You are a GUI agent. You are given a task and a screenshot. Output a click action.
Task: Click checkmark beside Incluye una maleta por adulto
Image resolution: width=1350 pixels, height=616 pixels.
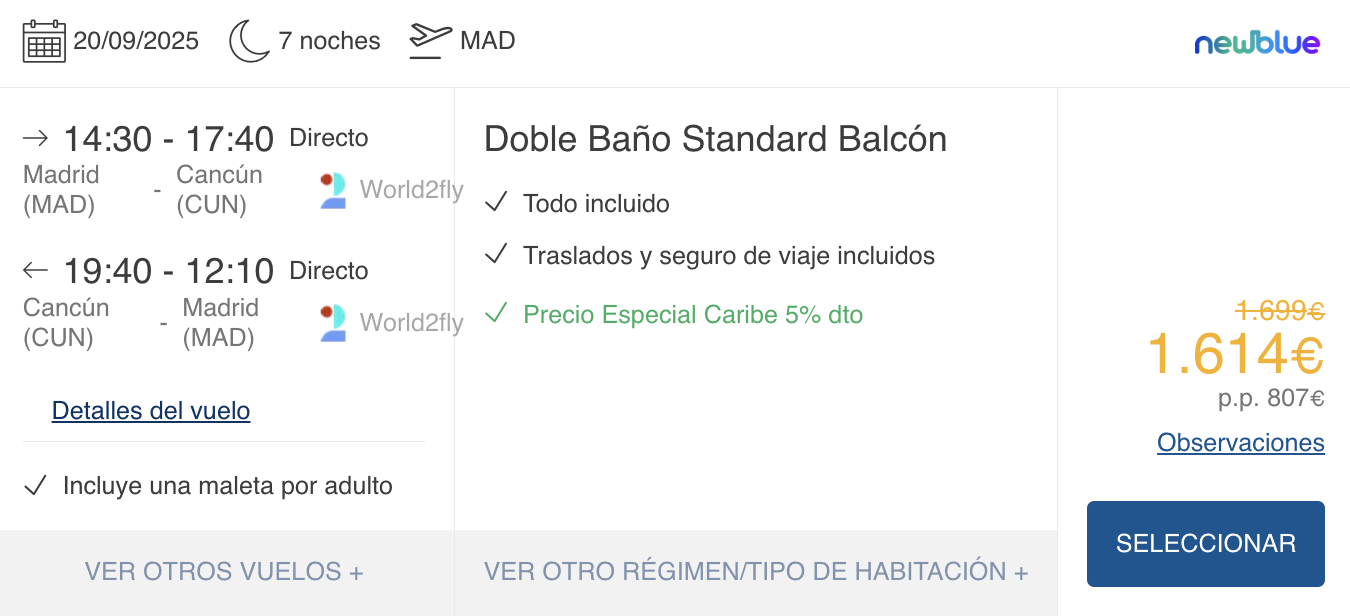pyautogui.click(x=36, y=486)
